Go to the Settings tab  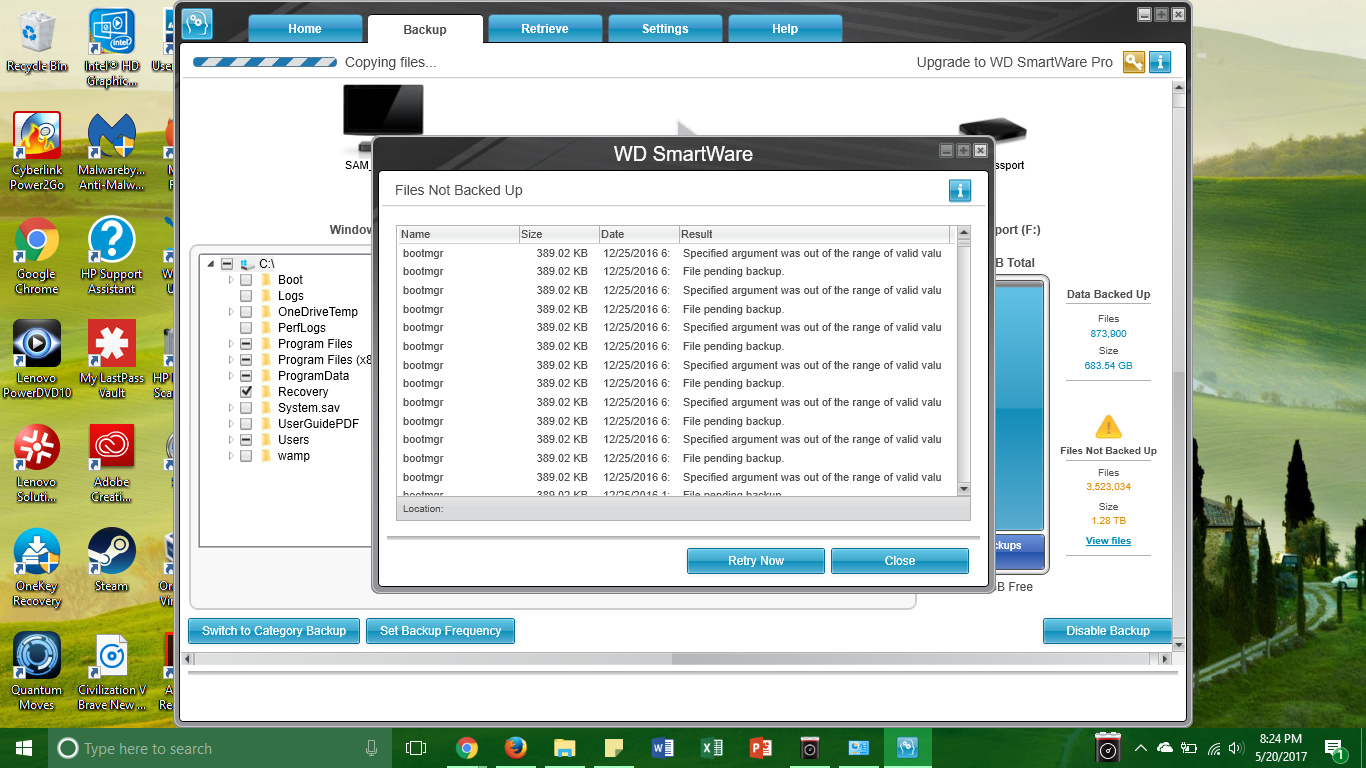665,29
